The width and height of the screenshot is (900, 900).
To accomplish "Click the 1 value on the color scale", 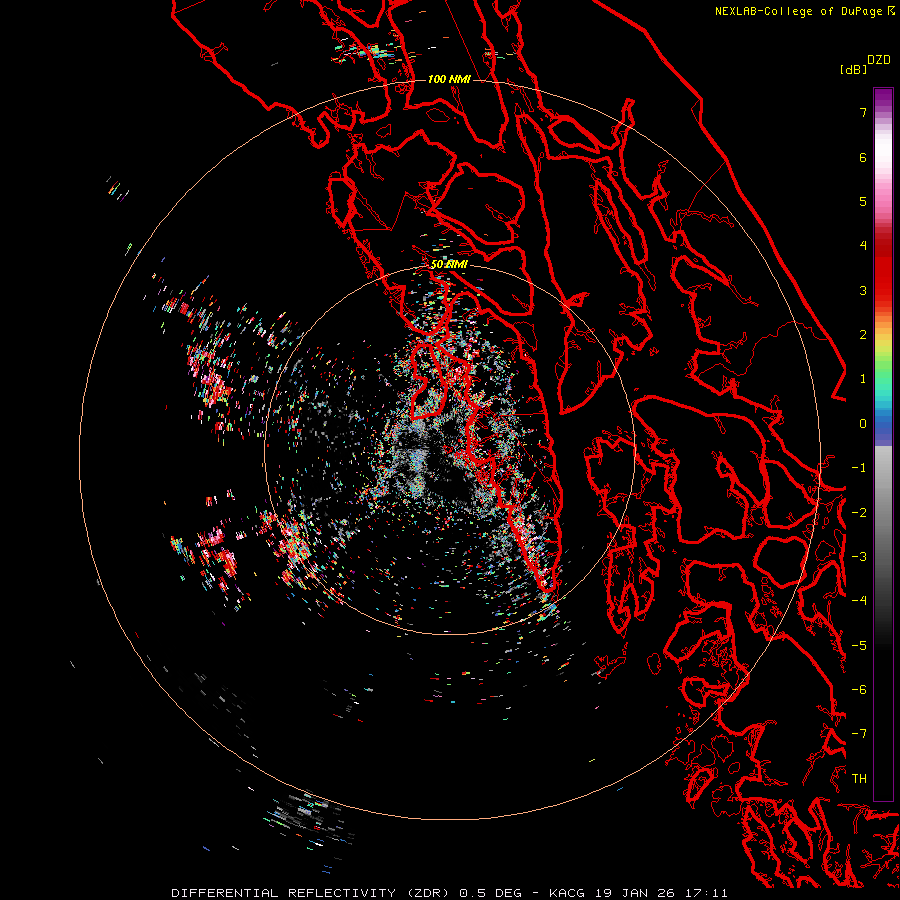I will pos(863,379).
